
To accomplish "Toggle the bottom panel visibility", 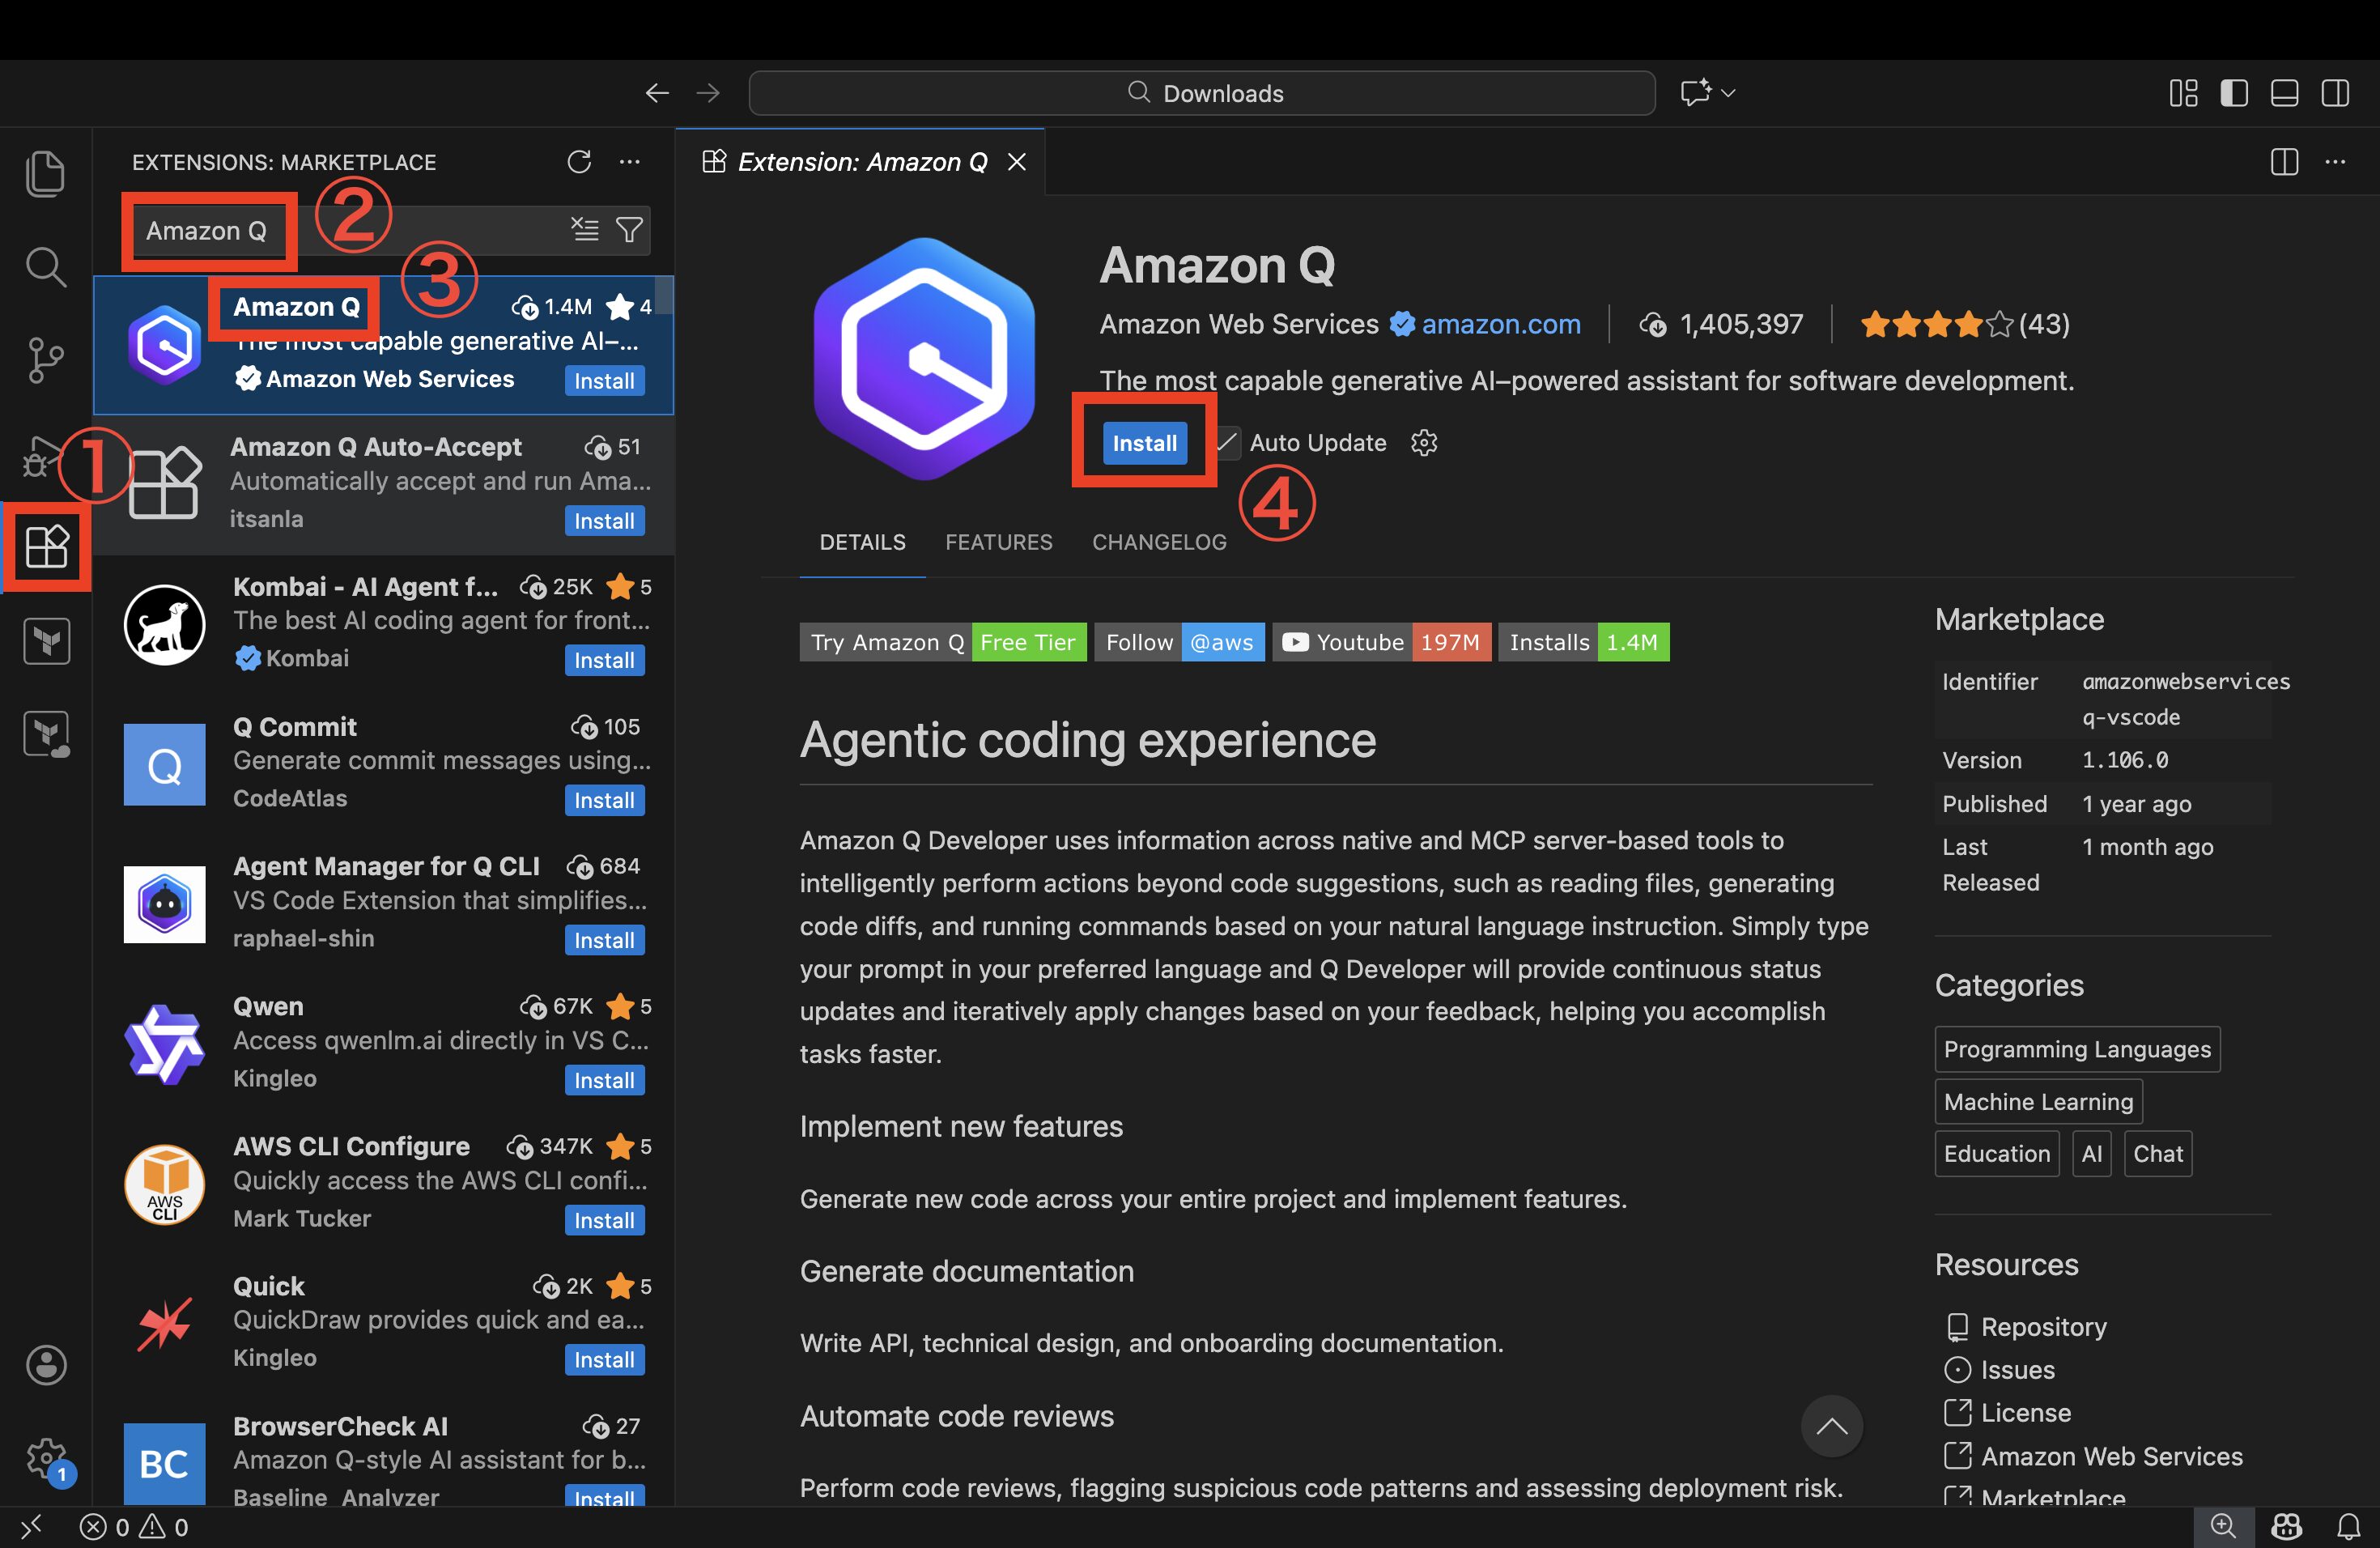I will click(2284, 93).
